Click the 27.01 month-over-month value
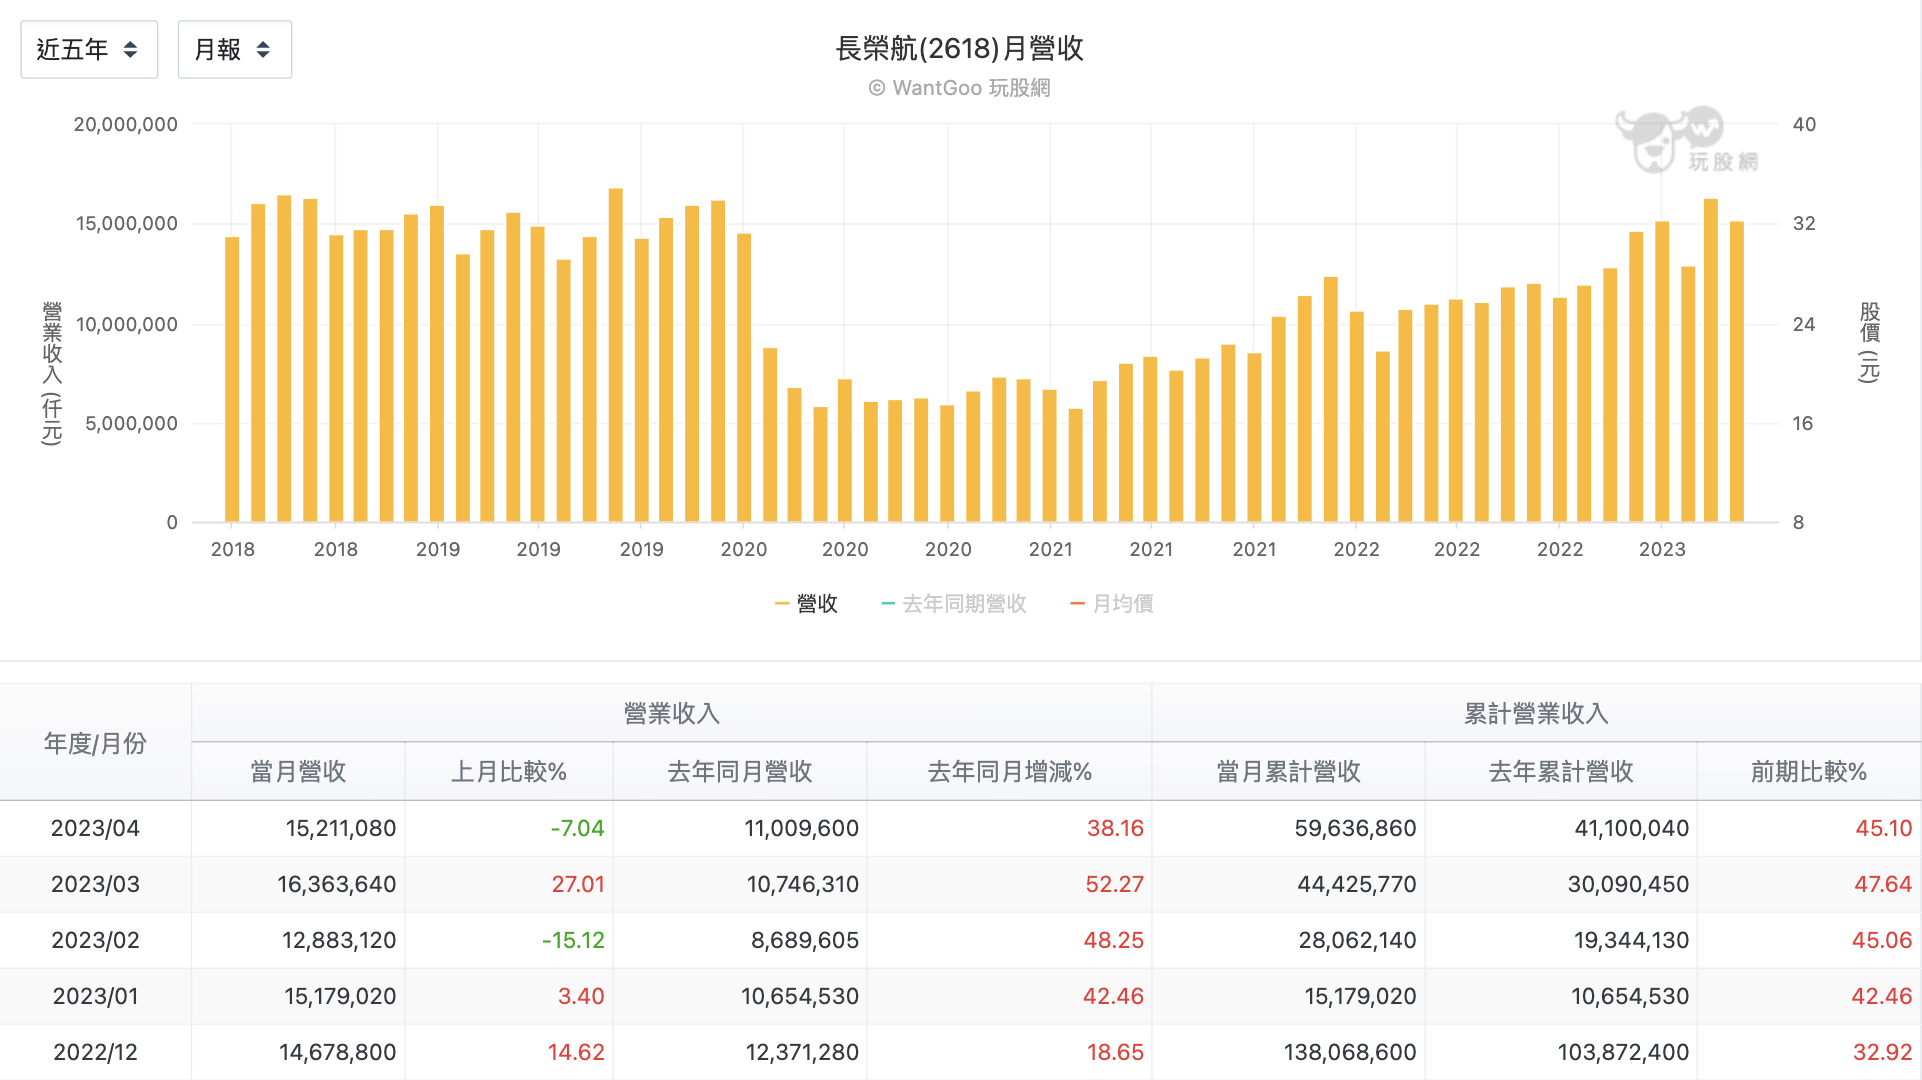1922x1080 pixels. tap(578, 884)
